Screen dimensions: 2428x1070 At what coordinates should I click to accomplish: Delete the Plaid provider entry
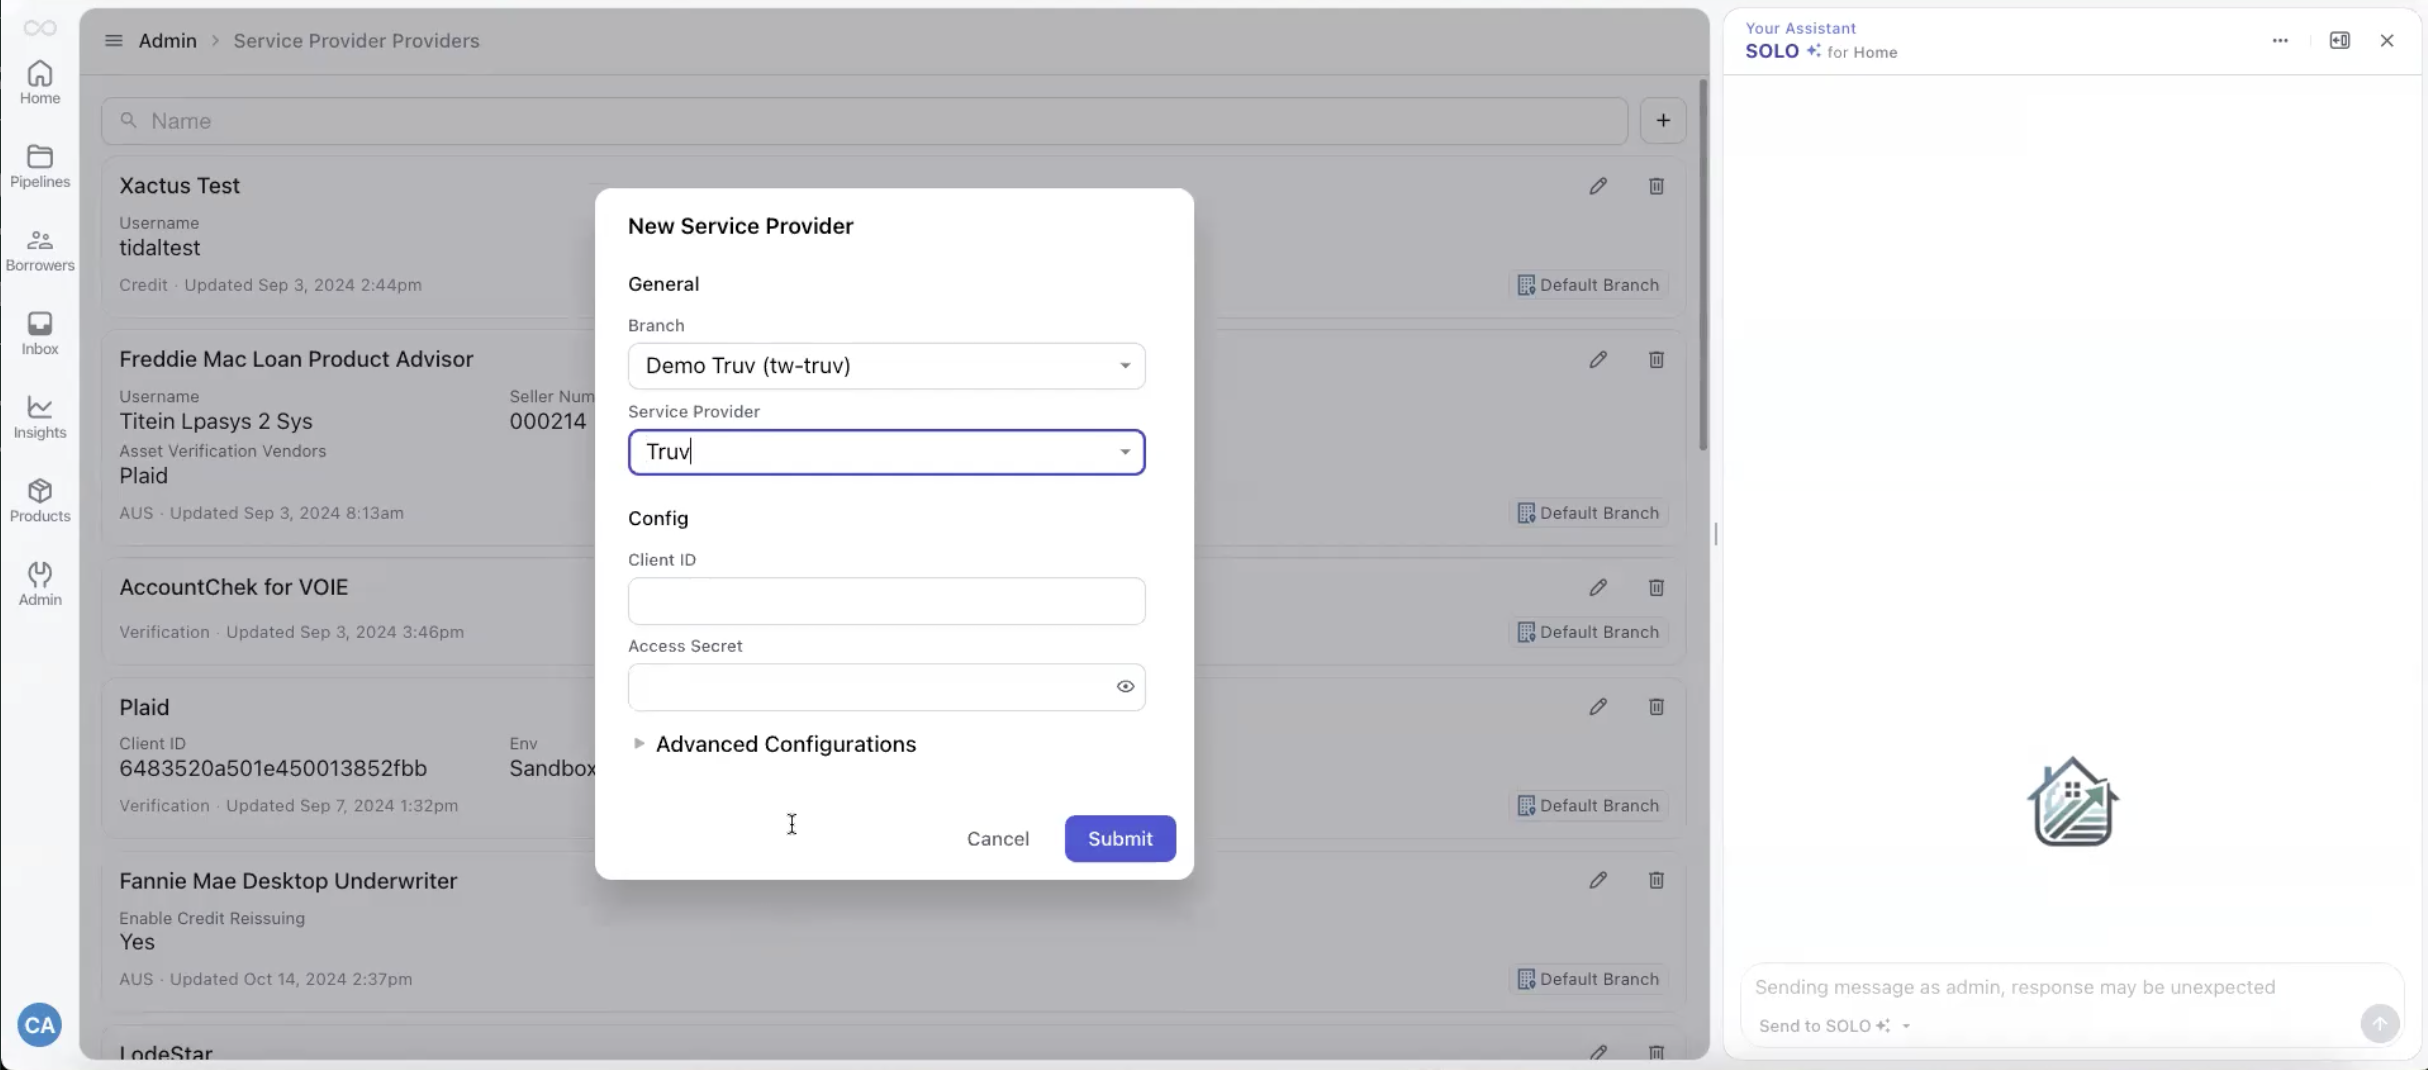coord(1656,707)
